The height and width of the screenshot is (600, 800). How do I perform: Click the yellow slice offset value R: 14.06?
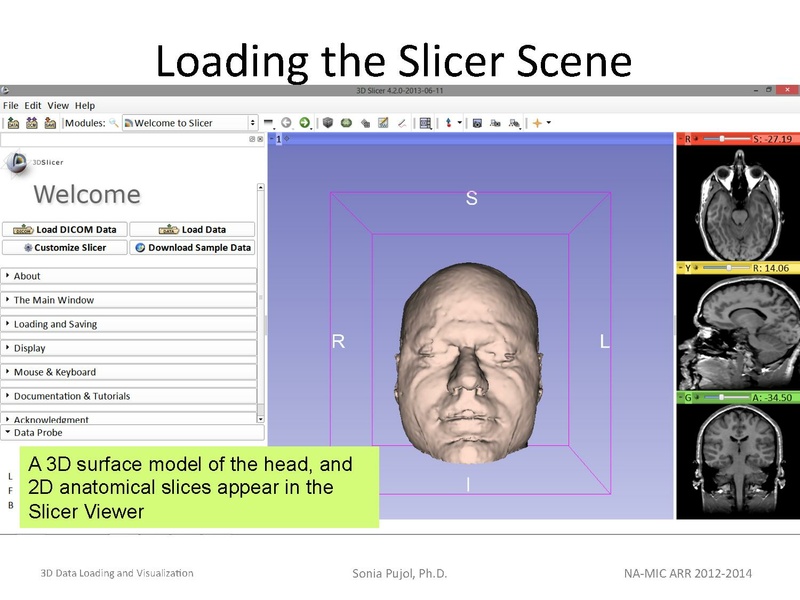tap(770, 268)
